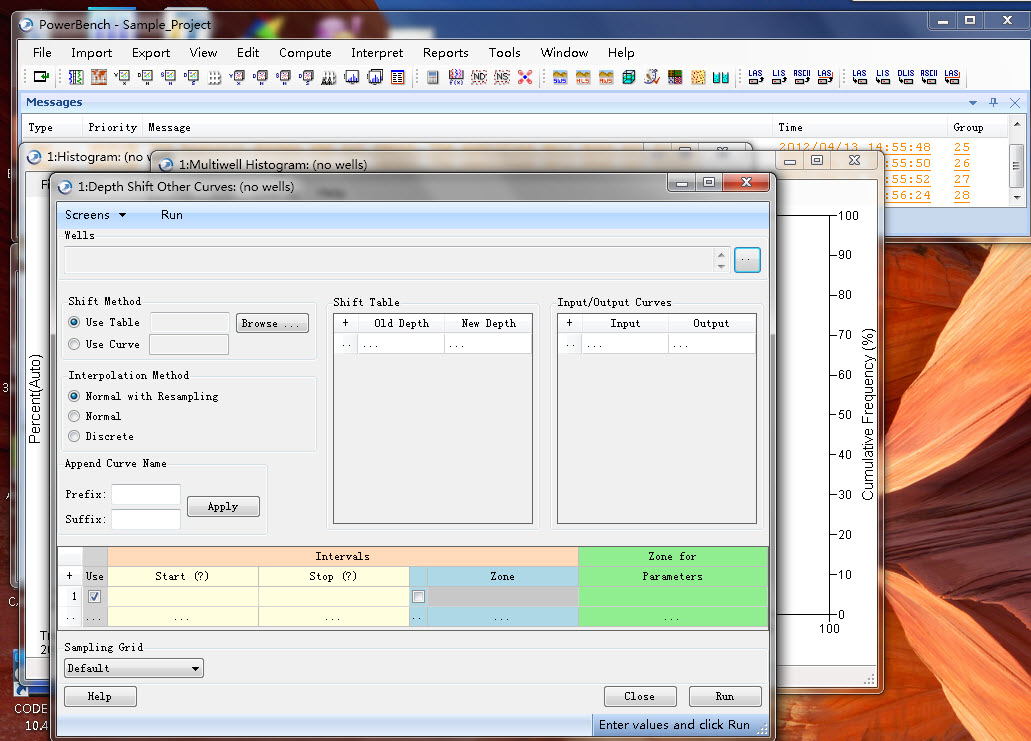Image resolution: width=1031 pixels, height=741 pixels.
Task: Click the NS toolbar icon
Action: 502,77
